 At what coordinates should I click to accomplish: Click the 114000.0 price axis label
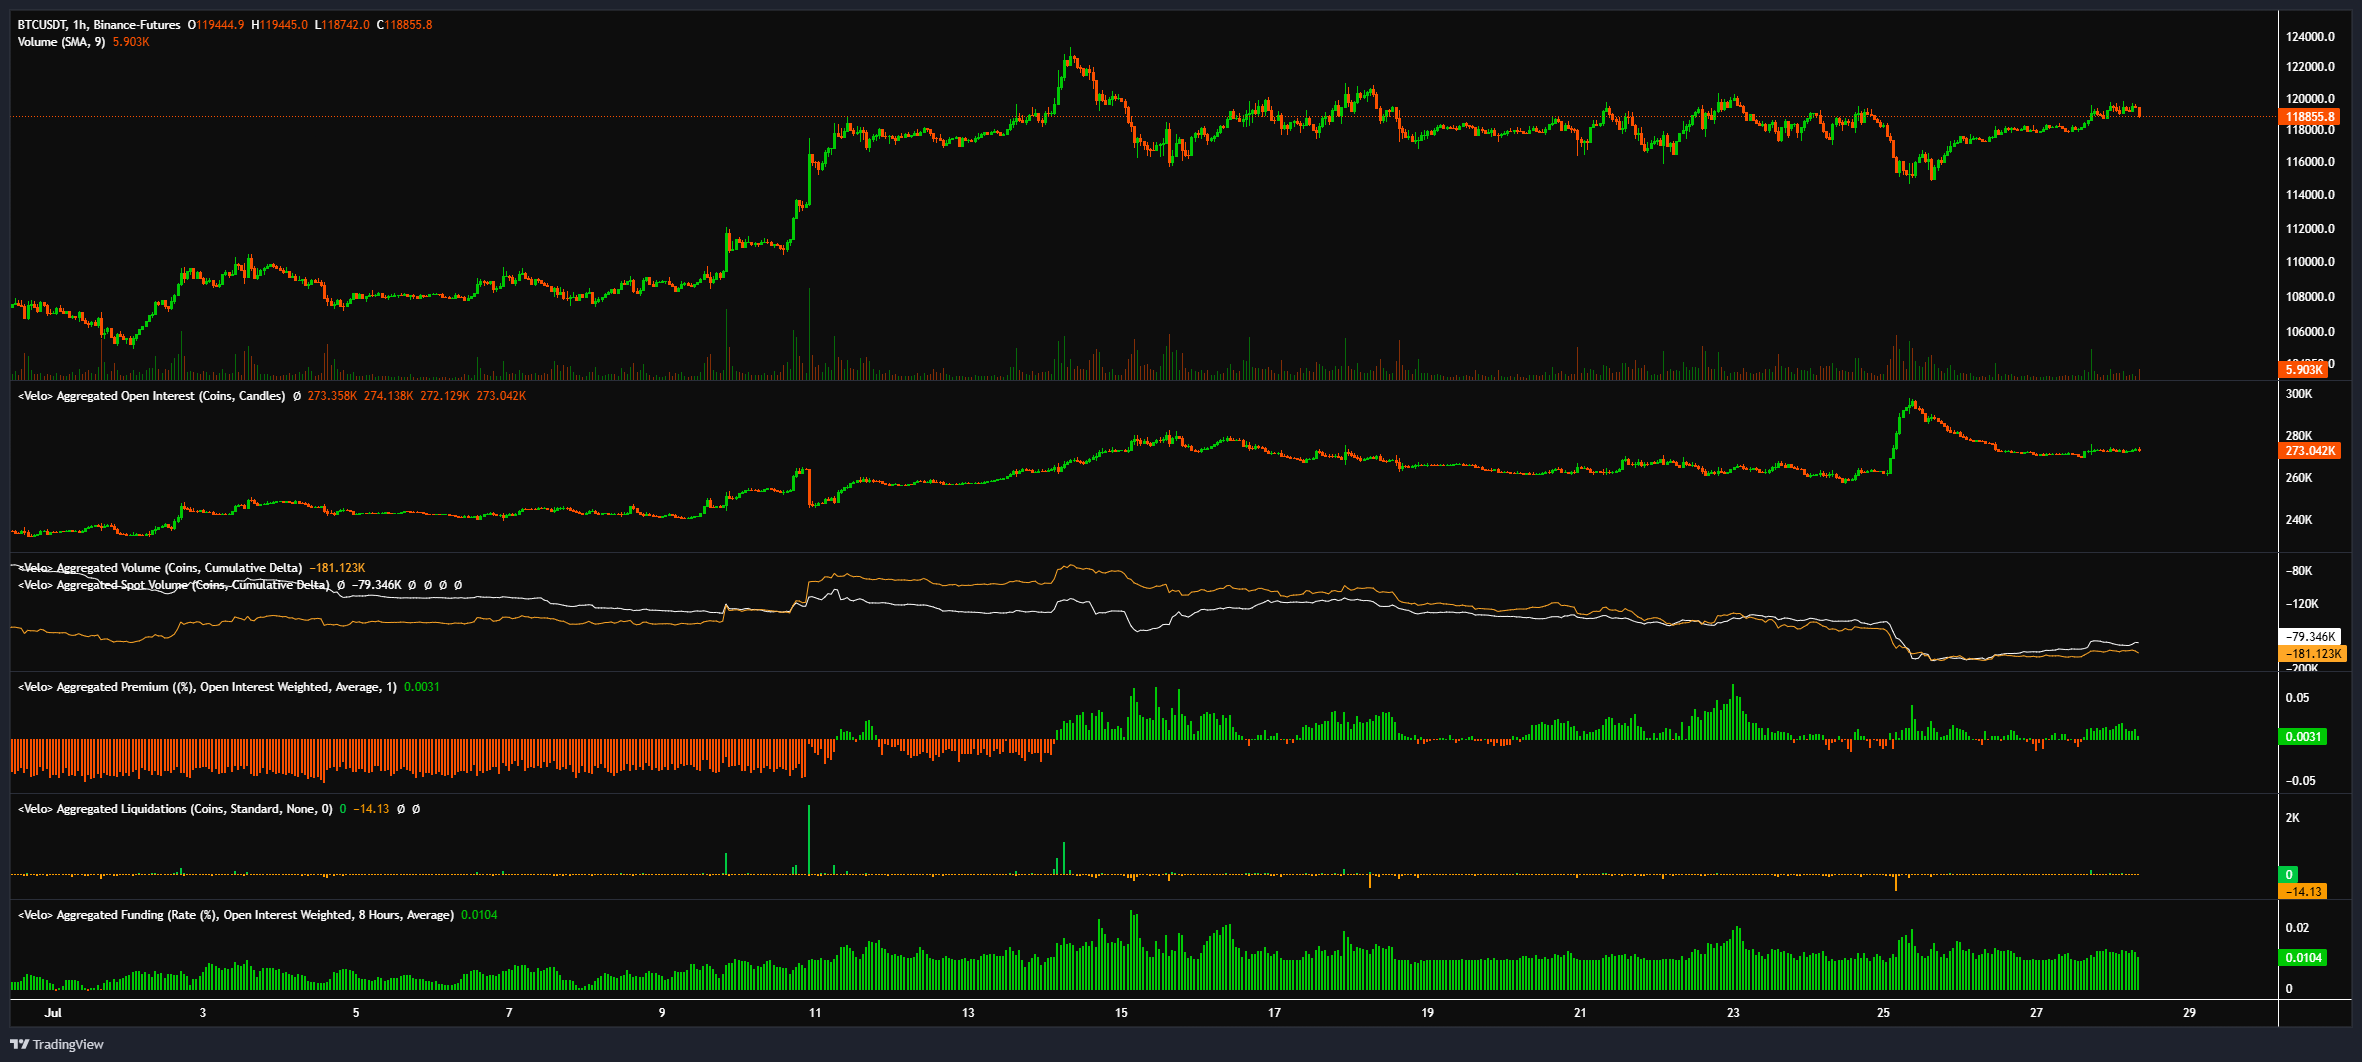tap(2310, 195)
